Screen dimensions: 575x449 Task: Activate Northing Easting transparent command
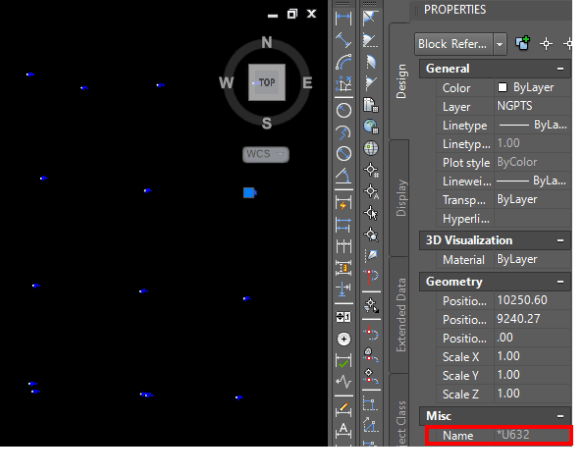[370, 105]
